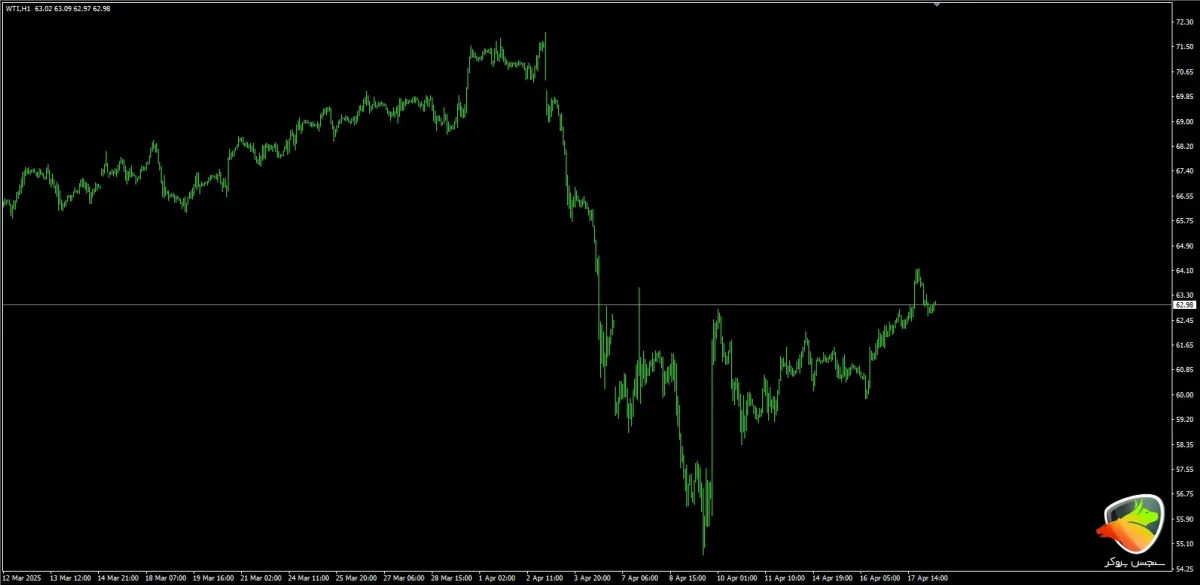Click the WTI,H1 chart title text
This screenshot has height=585, width=1200.
[18, 9]
